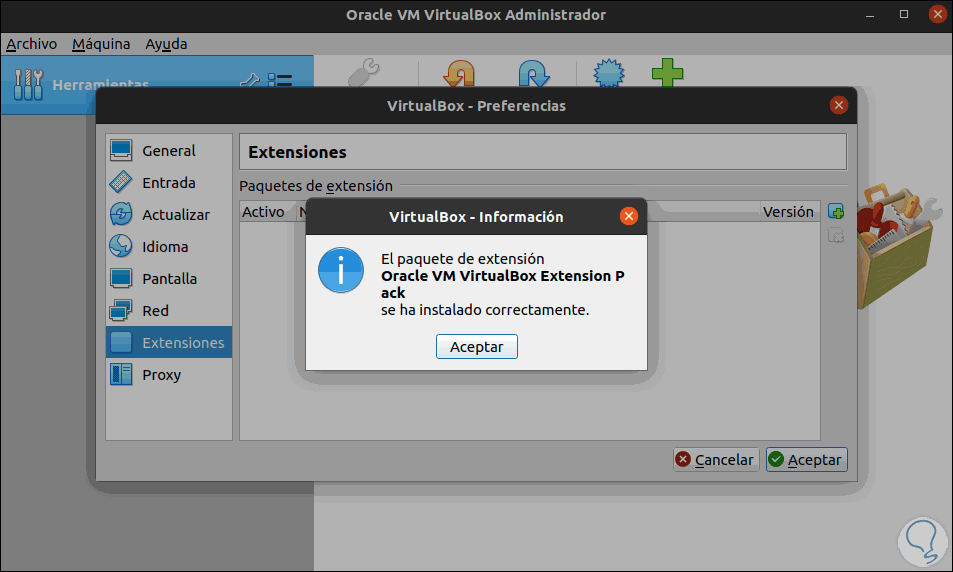Image resolution: width=953 pixels, height=572 pixels.
Task: Minimize the VirtualBox Administrador window
Action: (870, 15)
